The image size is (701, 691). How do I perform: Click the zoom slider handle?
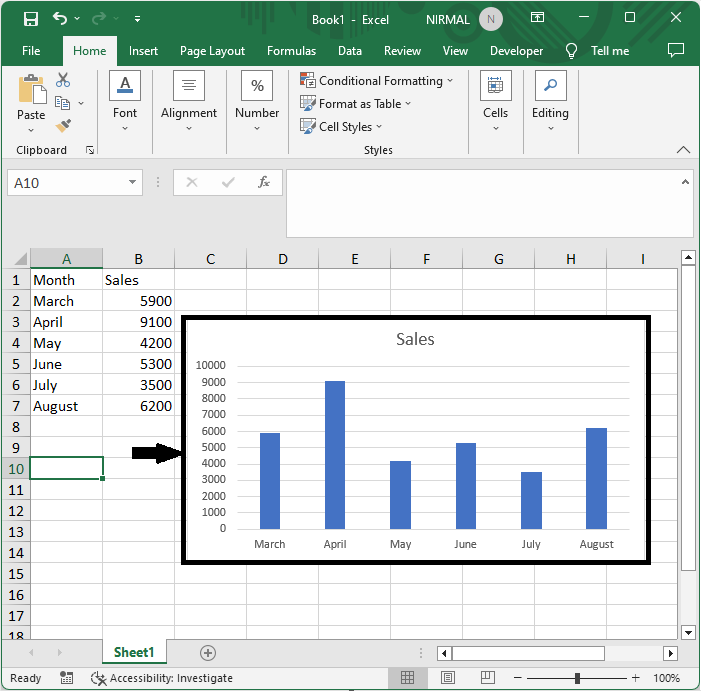[x=577, y=678]
